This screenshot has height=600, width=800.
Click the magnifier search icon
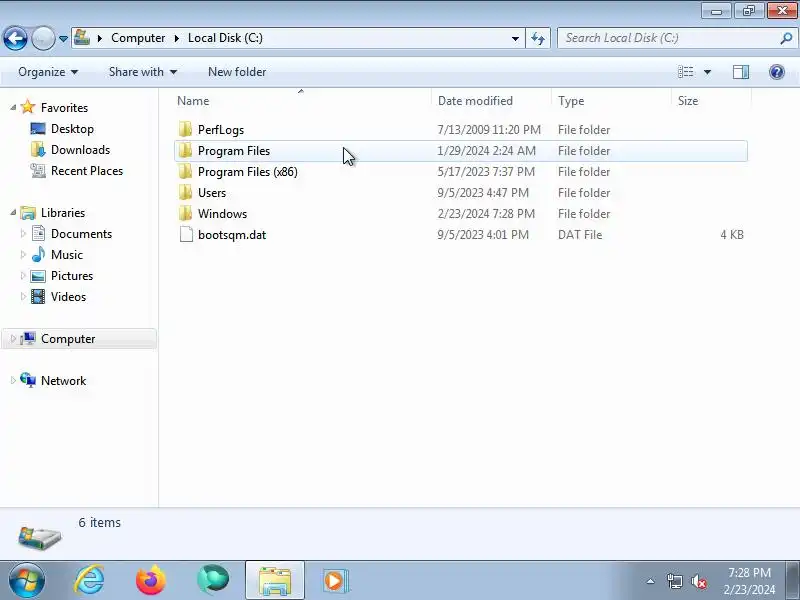(x=786, y=38)
